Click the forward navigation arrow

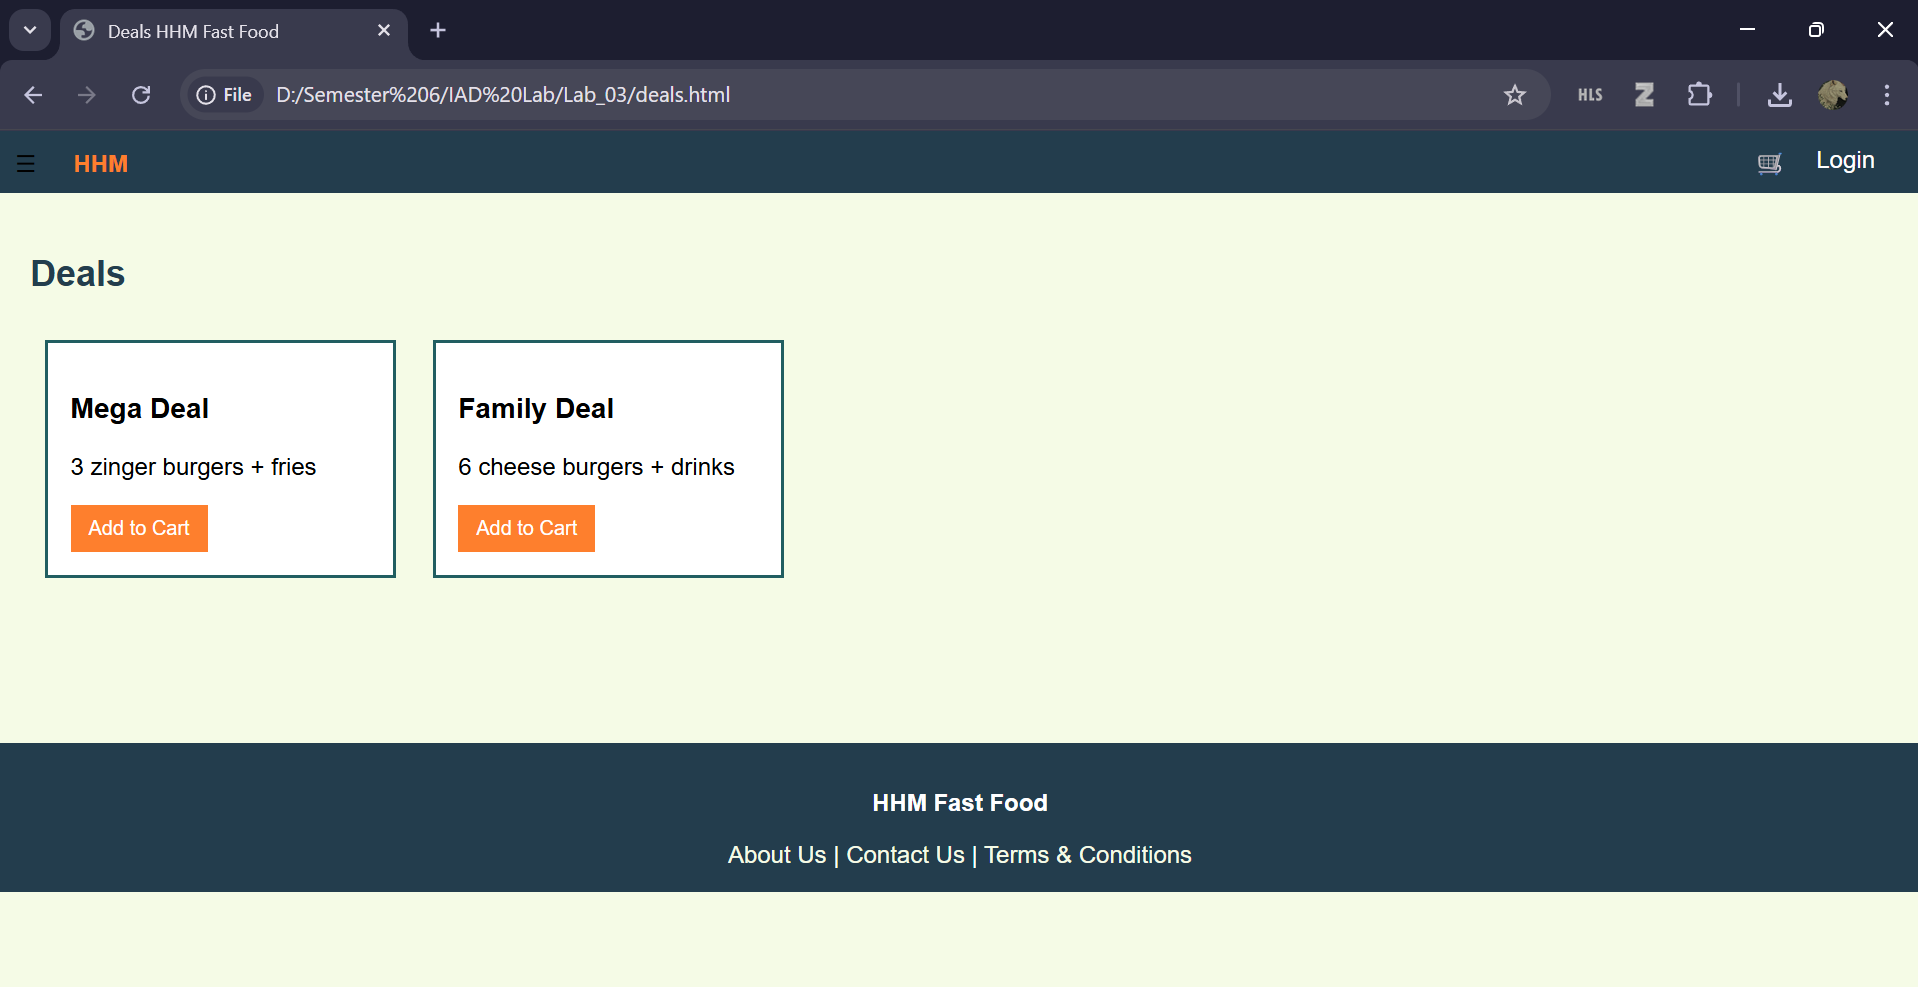pos(86,95)
